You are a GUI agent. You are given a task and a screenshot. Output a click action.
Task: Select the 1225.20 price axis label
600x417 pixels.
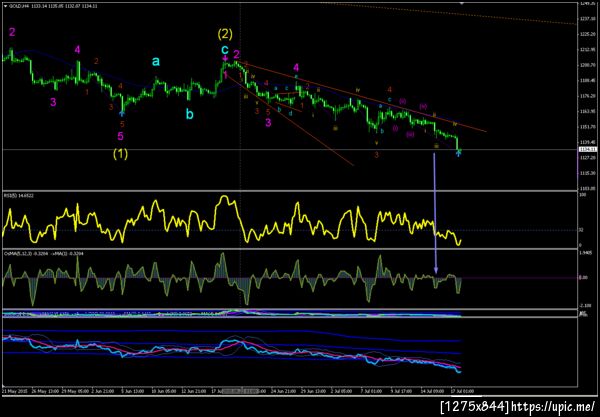point(587,34)
